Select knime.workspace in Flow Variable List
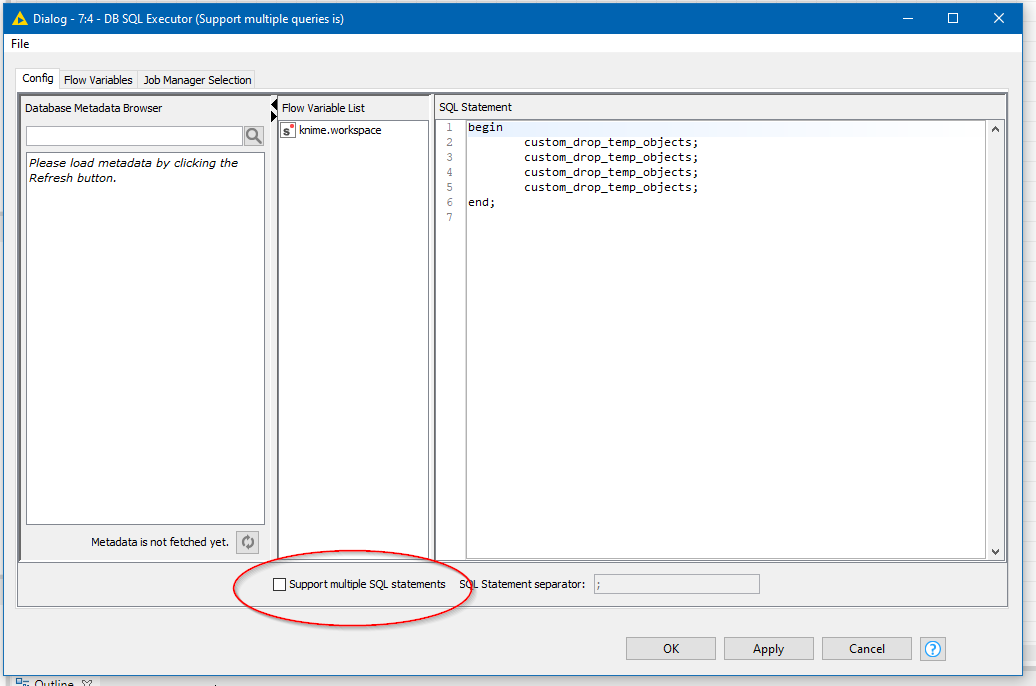This screenshot has width=1036, height=686. point(340,130)
